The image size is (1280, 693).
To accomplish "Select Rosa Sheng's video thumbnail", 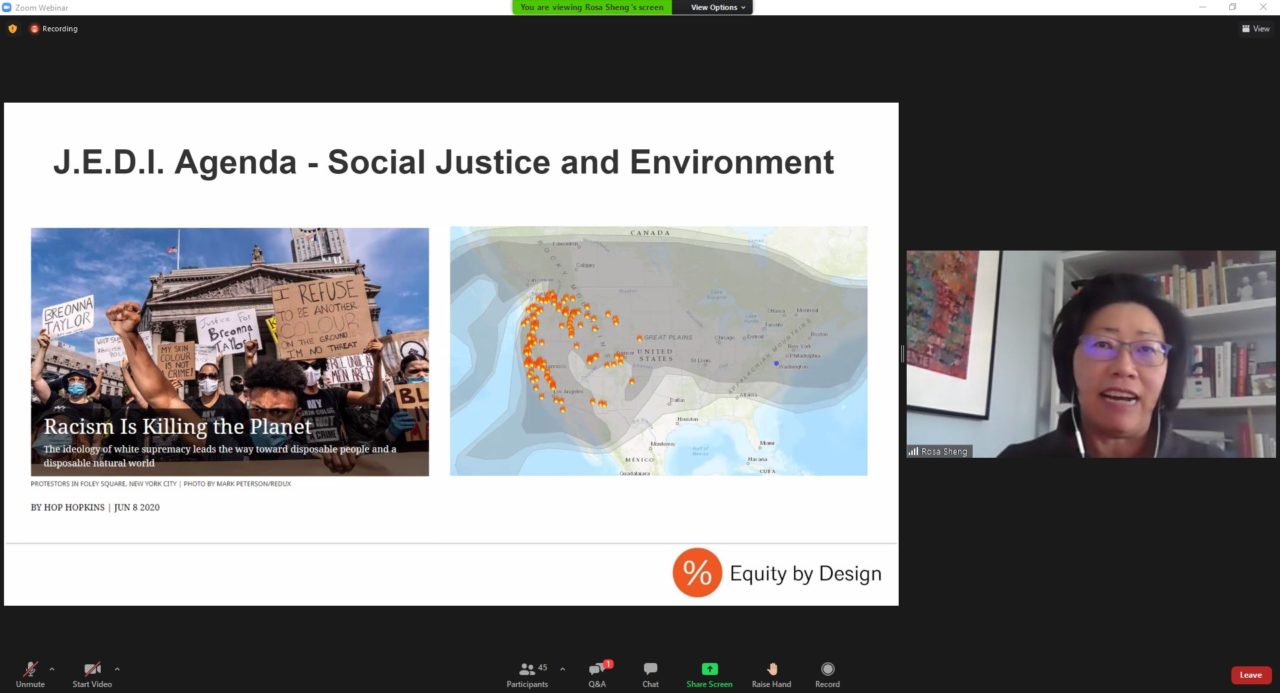I will click(1091, 354).
